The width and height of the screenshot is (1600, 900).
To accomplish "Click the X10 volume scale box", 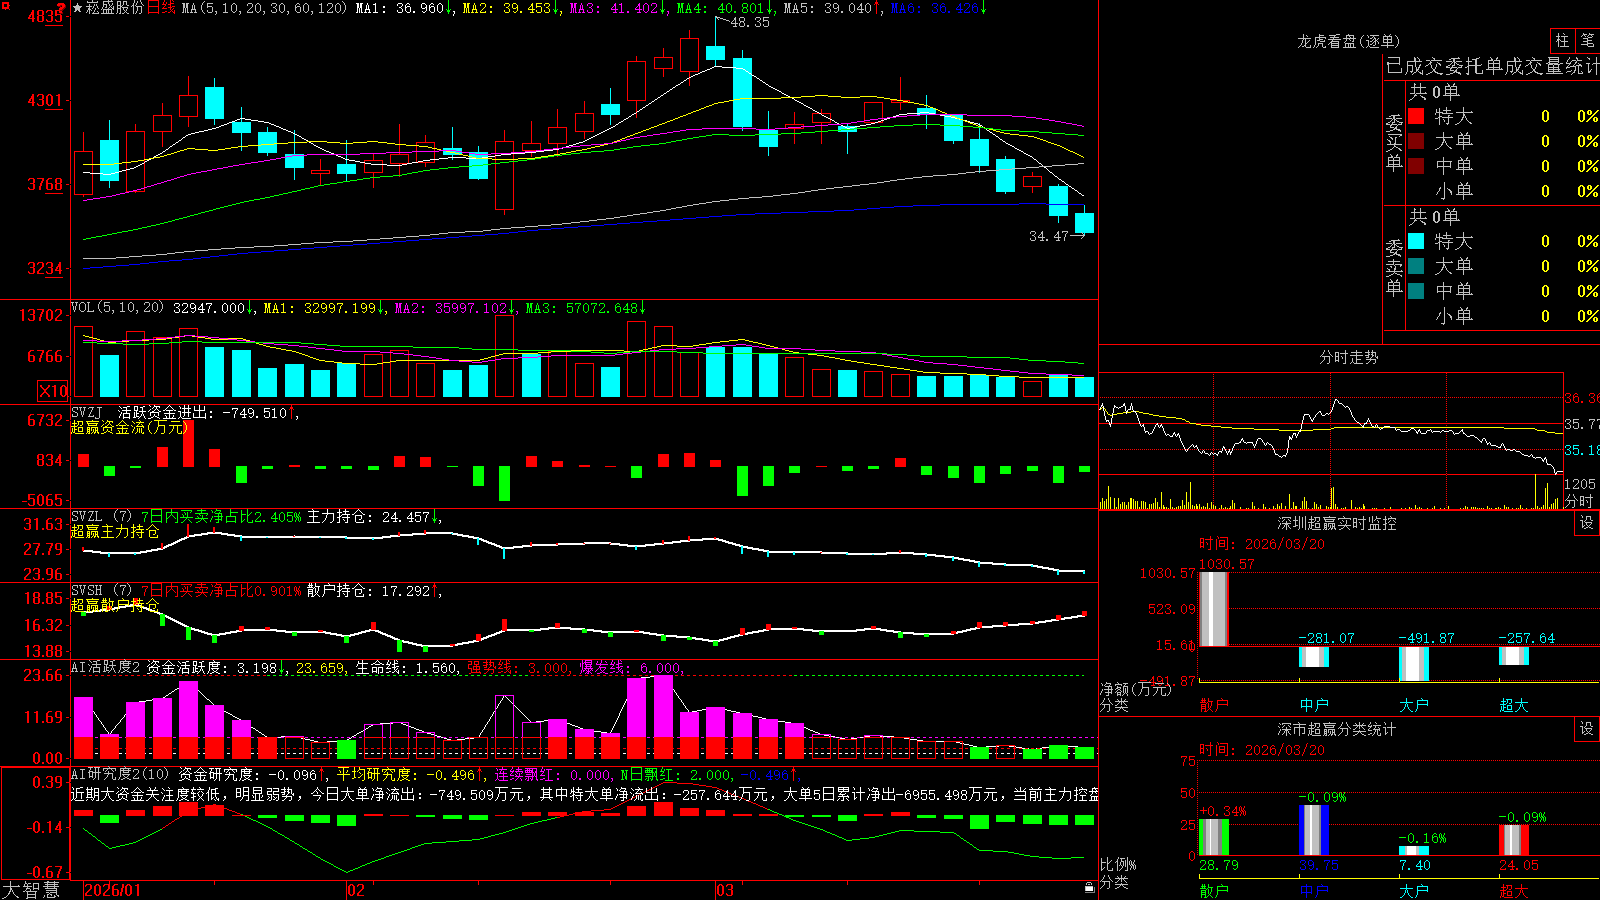I will (53, 391).
